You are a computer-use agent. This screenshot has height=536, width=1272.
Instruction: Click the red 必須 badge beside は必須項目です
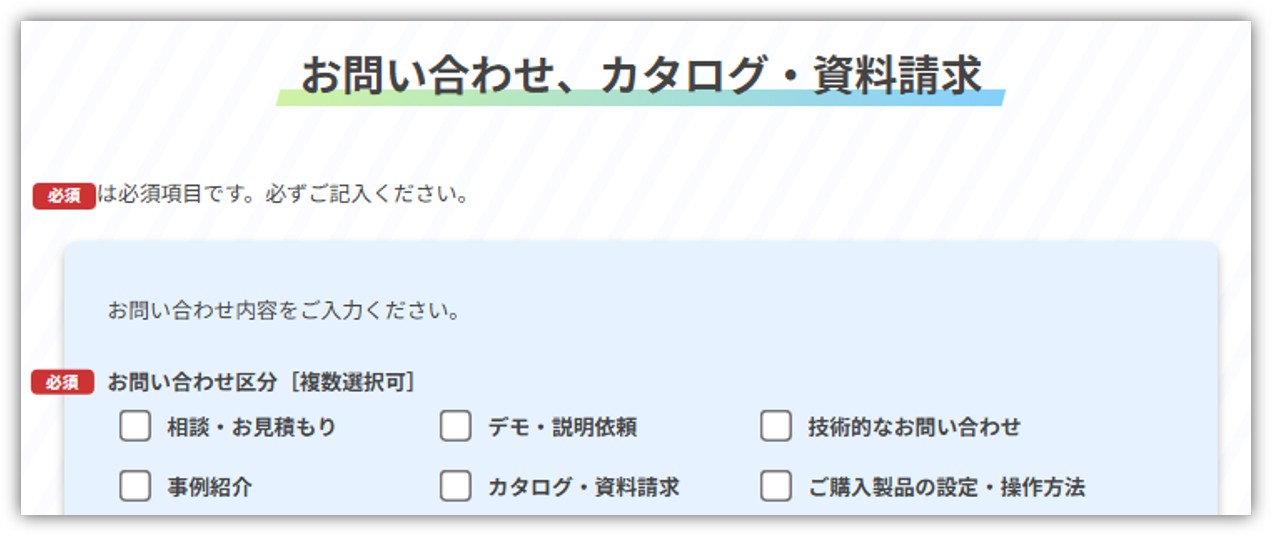point(64,196)
